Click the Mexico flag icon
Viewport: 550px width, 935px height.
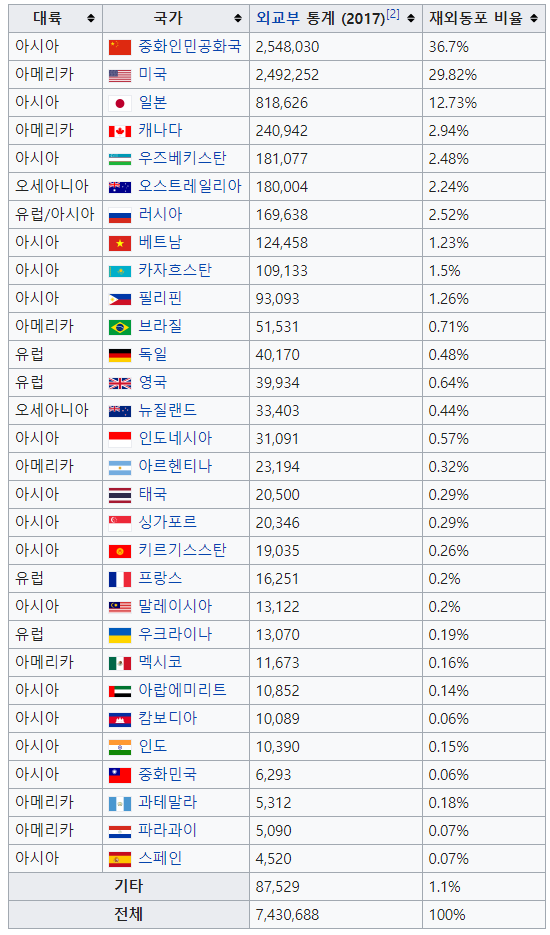pyautogui.click(x=120, y=663)
